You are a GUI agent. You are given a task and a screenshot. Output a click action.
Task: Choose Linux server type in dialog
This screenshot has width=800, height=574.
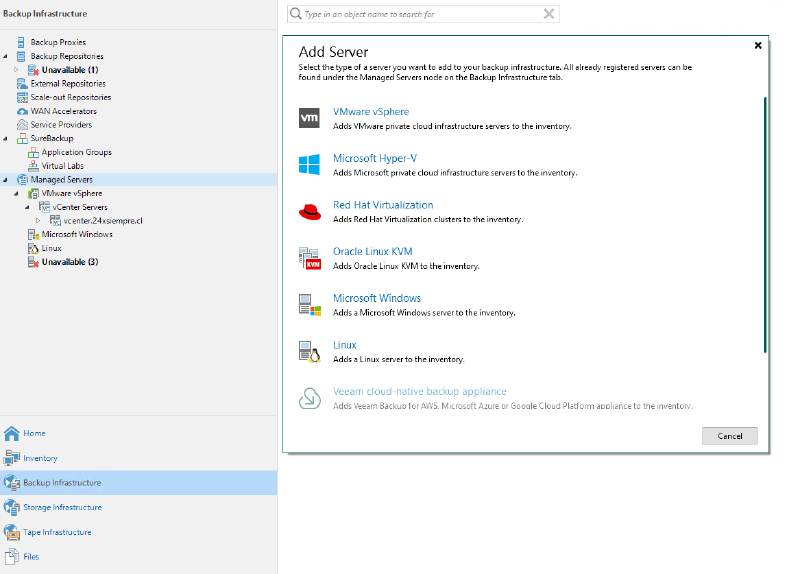pos(345,345)
